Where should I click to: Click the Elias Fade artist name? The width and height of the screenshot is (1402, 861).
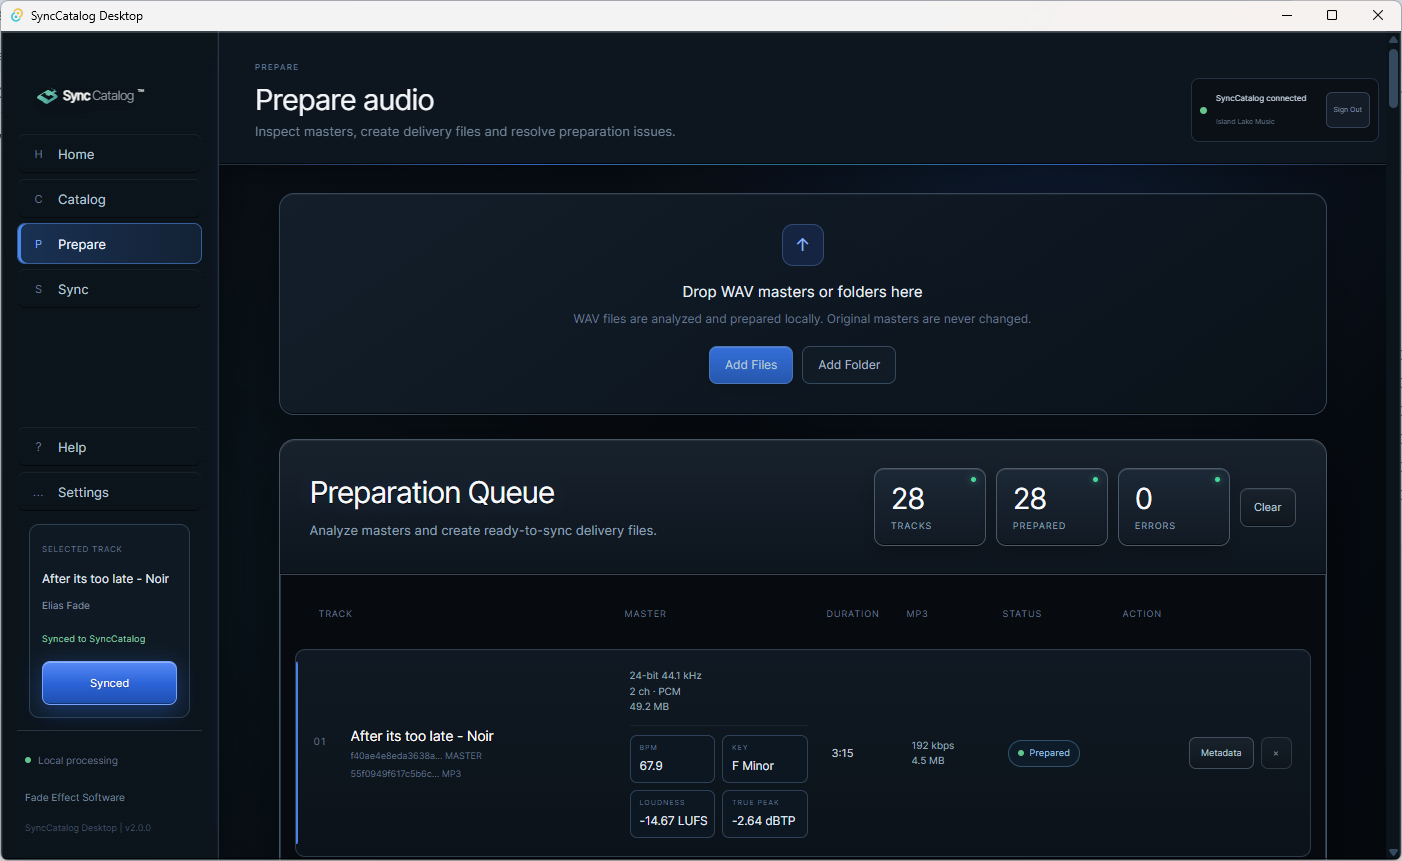[66, 606]
